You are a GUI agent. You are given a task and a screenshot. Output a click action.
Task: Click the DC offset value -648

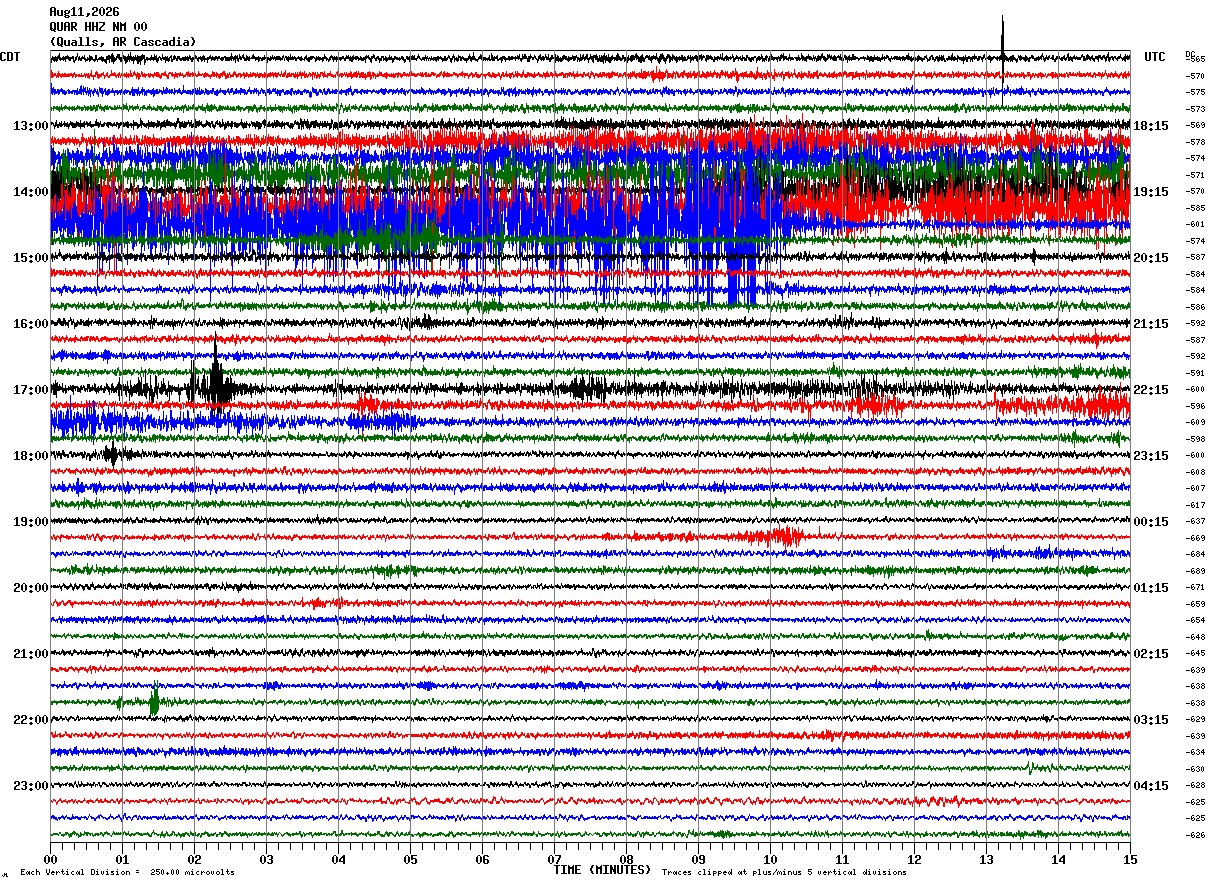pyautogui.click(x=1195, y=636)
